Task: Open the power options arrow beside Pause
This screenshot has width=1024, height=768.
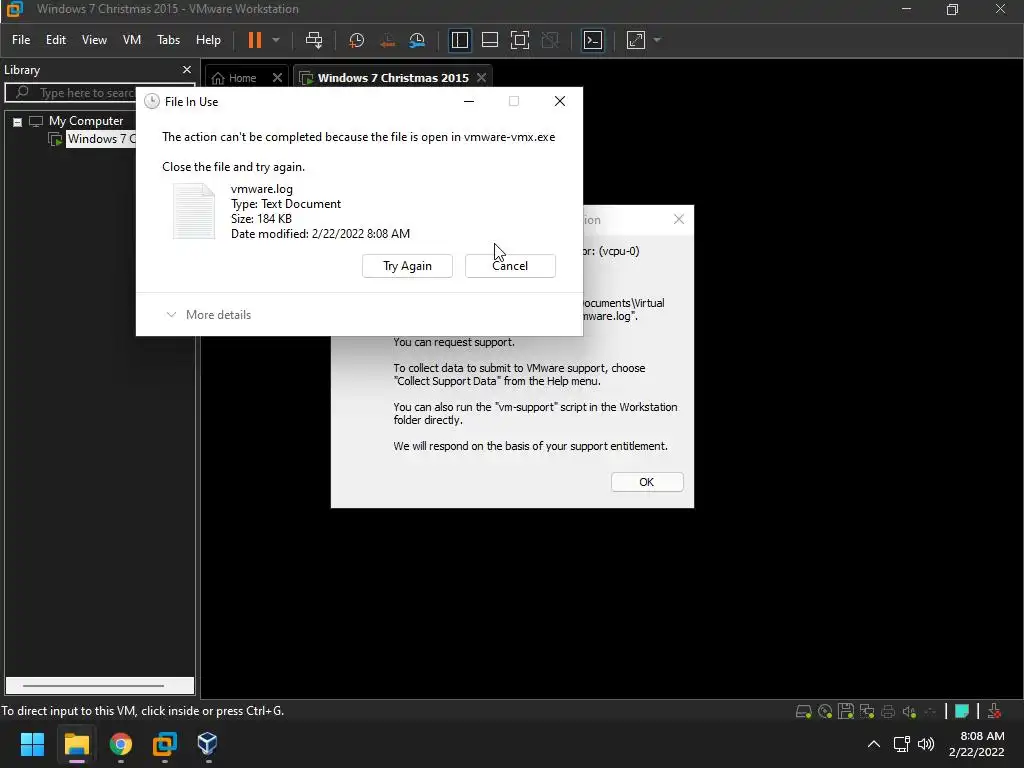Action: [x=276, y=40]
